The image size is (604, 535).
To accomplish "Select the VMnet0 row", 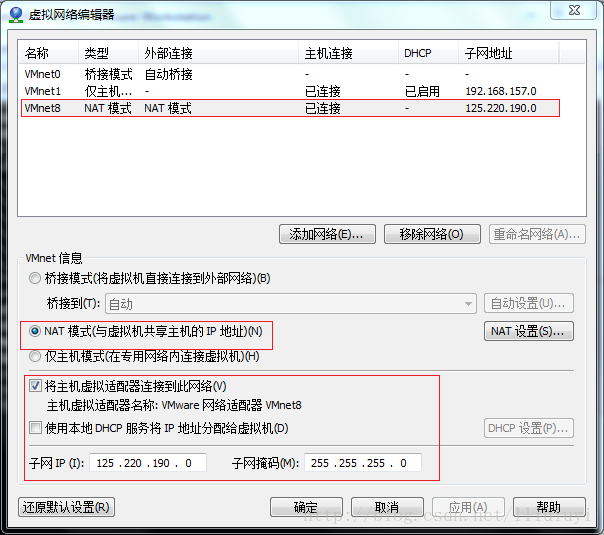I will (290, 74).
